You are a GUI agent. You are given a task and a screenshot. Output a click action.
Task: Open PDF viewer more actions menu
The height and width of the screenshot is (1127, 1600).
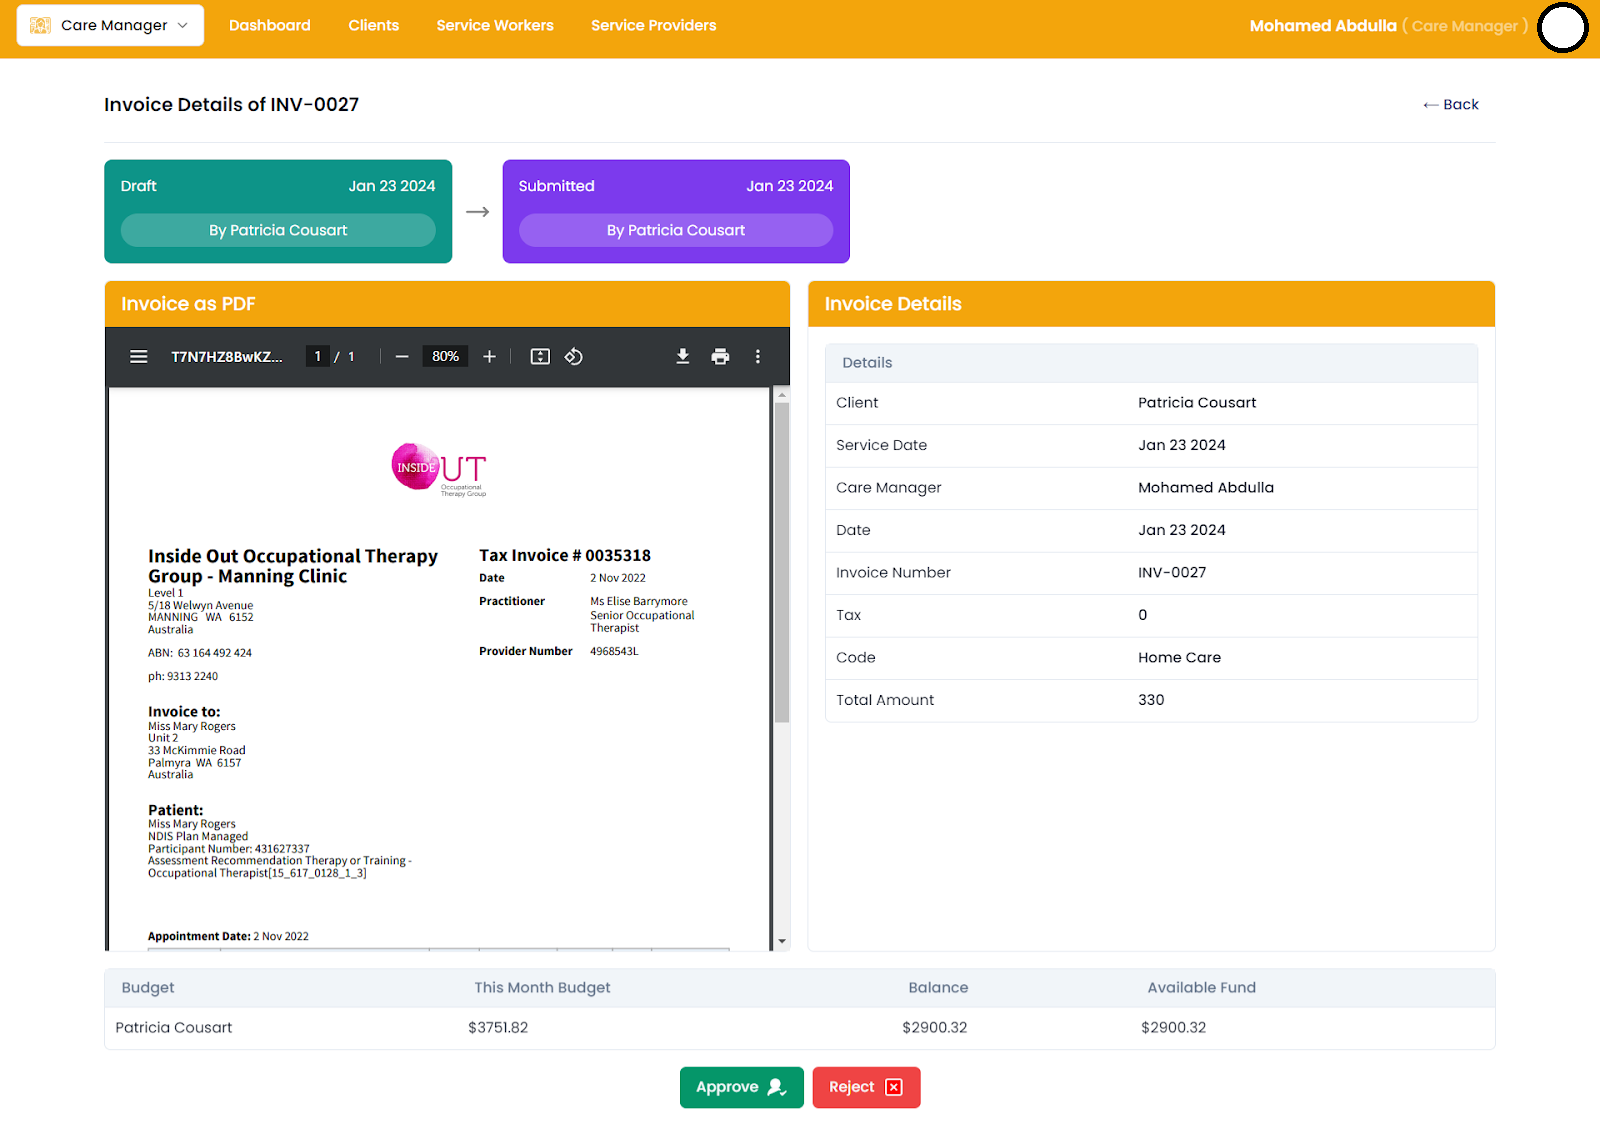click(x=758, y=357)
